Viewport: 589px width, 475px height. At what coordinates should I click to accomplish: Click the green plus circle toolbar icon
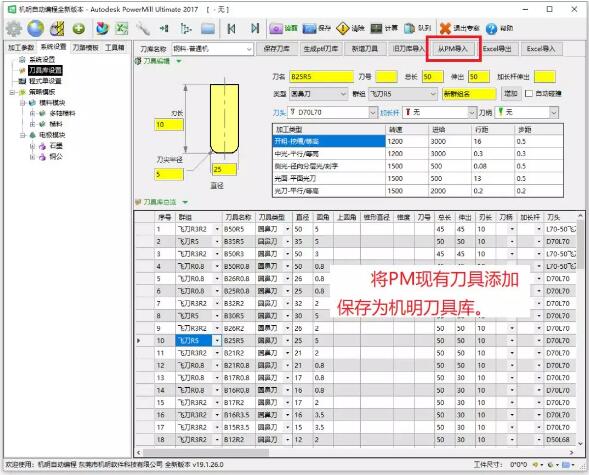[79, 29]
